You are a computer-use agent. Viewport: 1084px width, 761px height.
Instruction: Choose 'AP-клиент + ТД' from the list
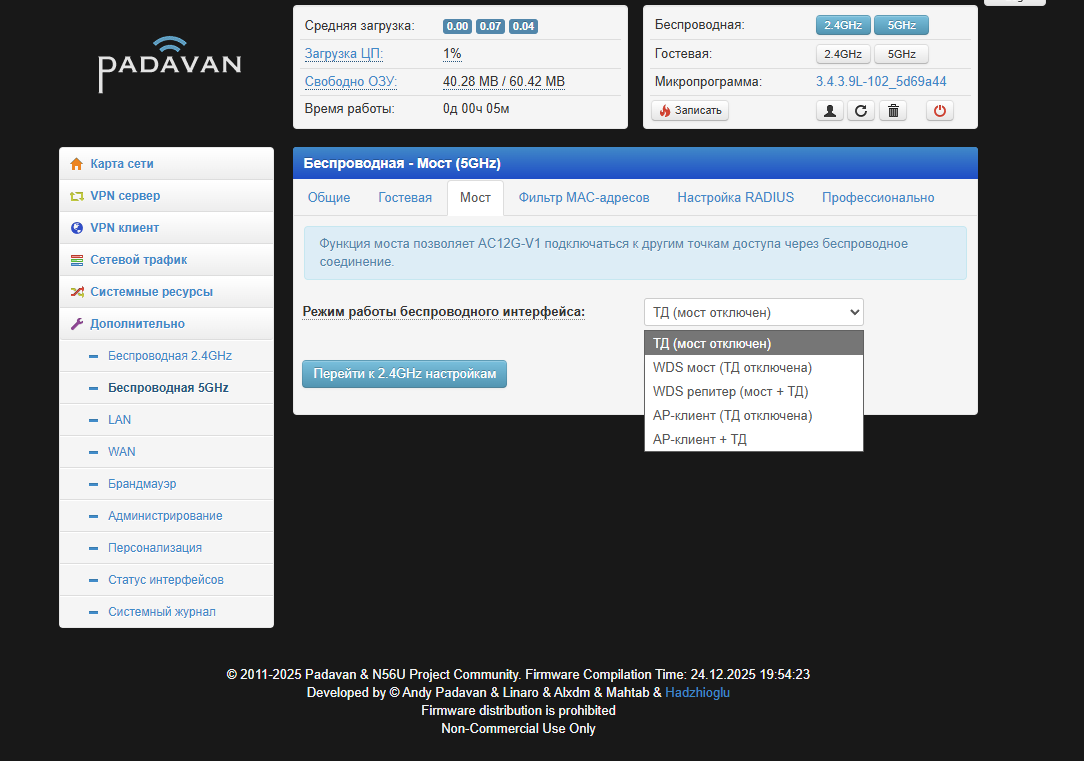point(700,439)
